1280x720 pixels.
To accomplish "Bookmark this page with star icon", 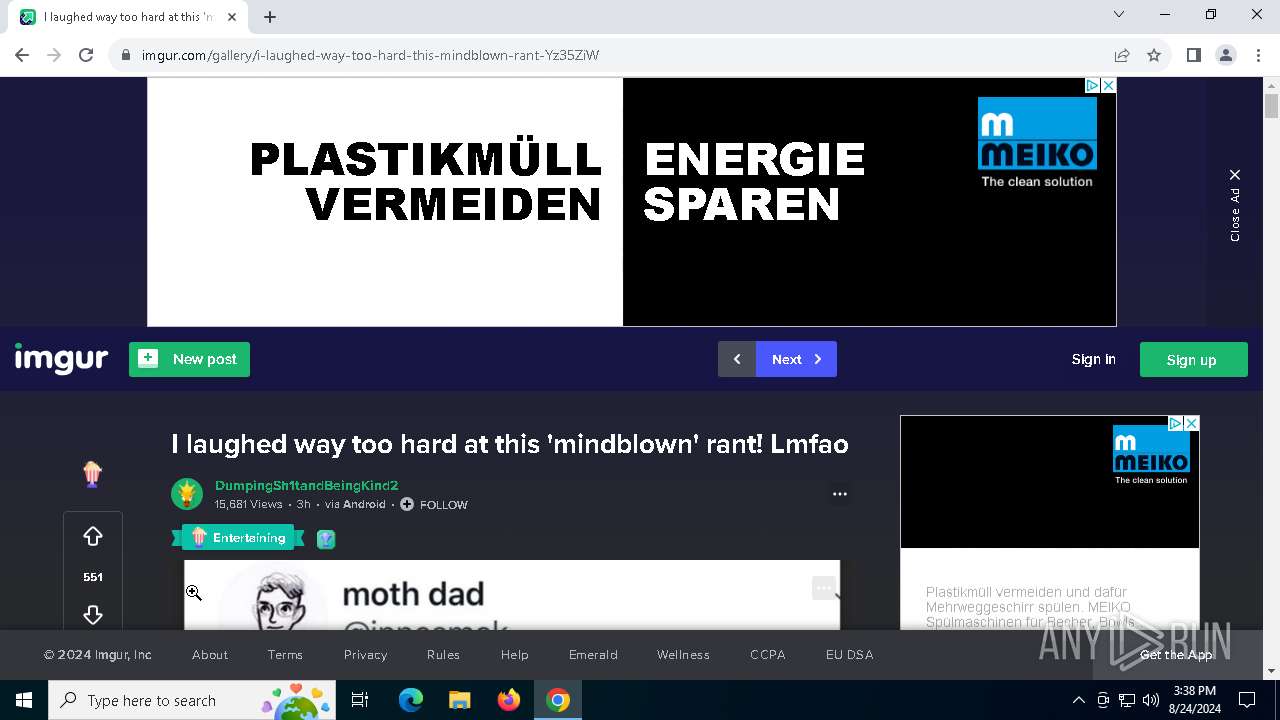I will click(1154, 55).
